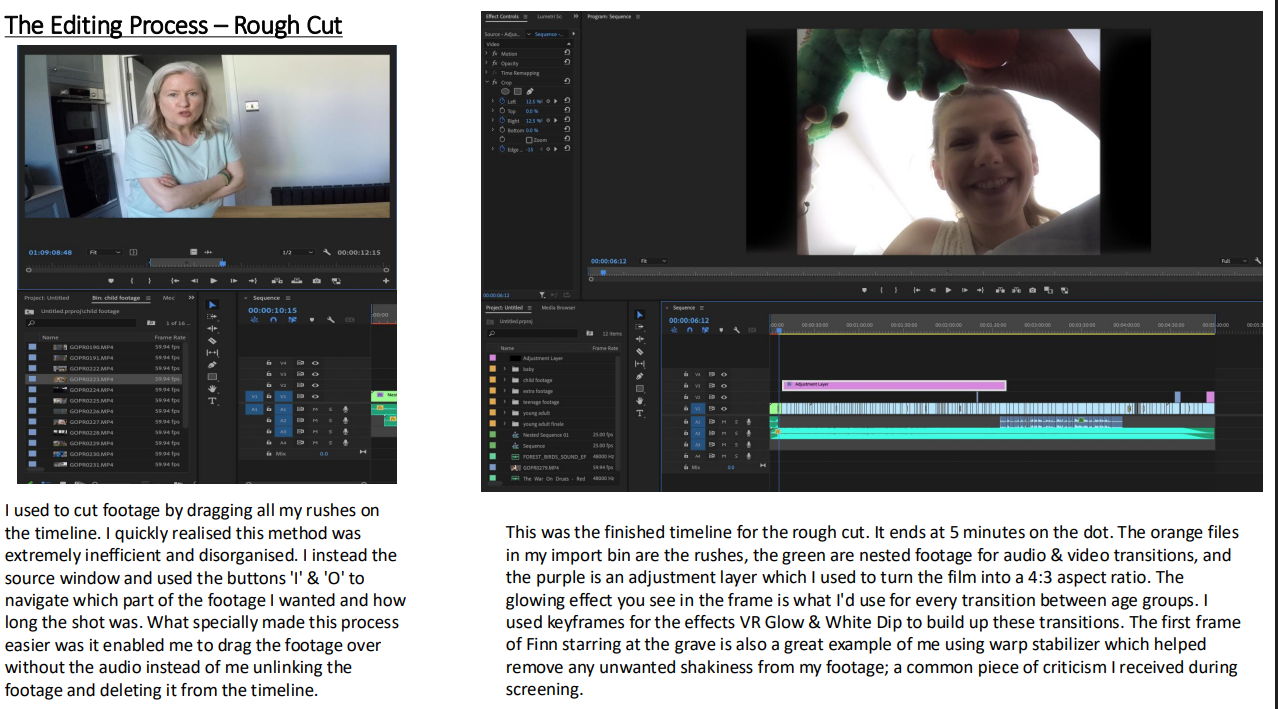
Task: Mute track A1 under timecode 00:00:10:15
Action: tap(315, 409)
